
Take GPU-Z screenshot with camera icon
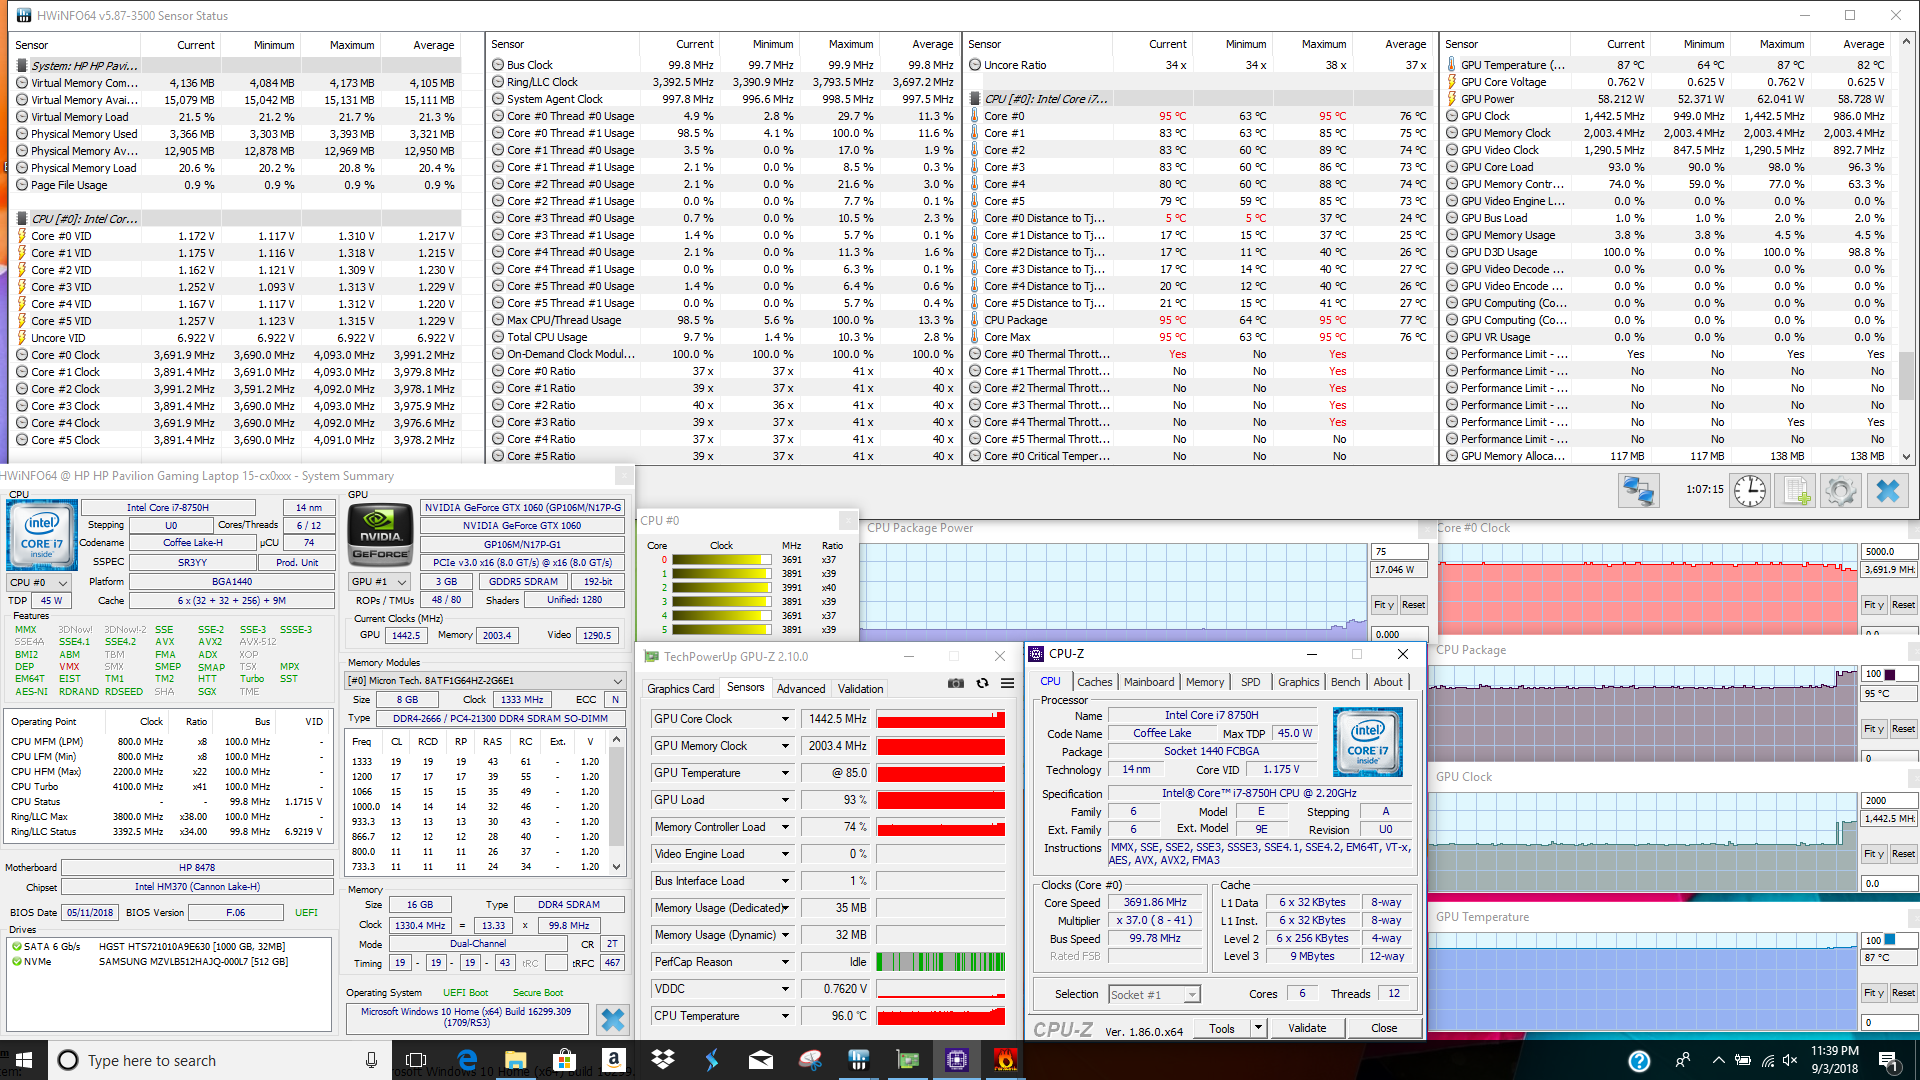pyautogui.click(x=956, y=683)
